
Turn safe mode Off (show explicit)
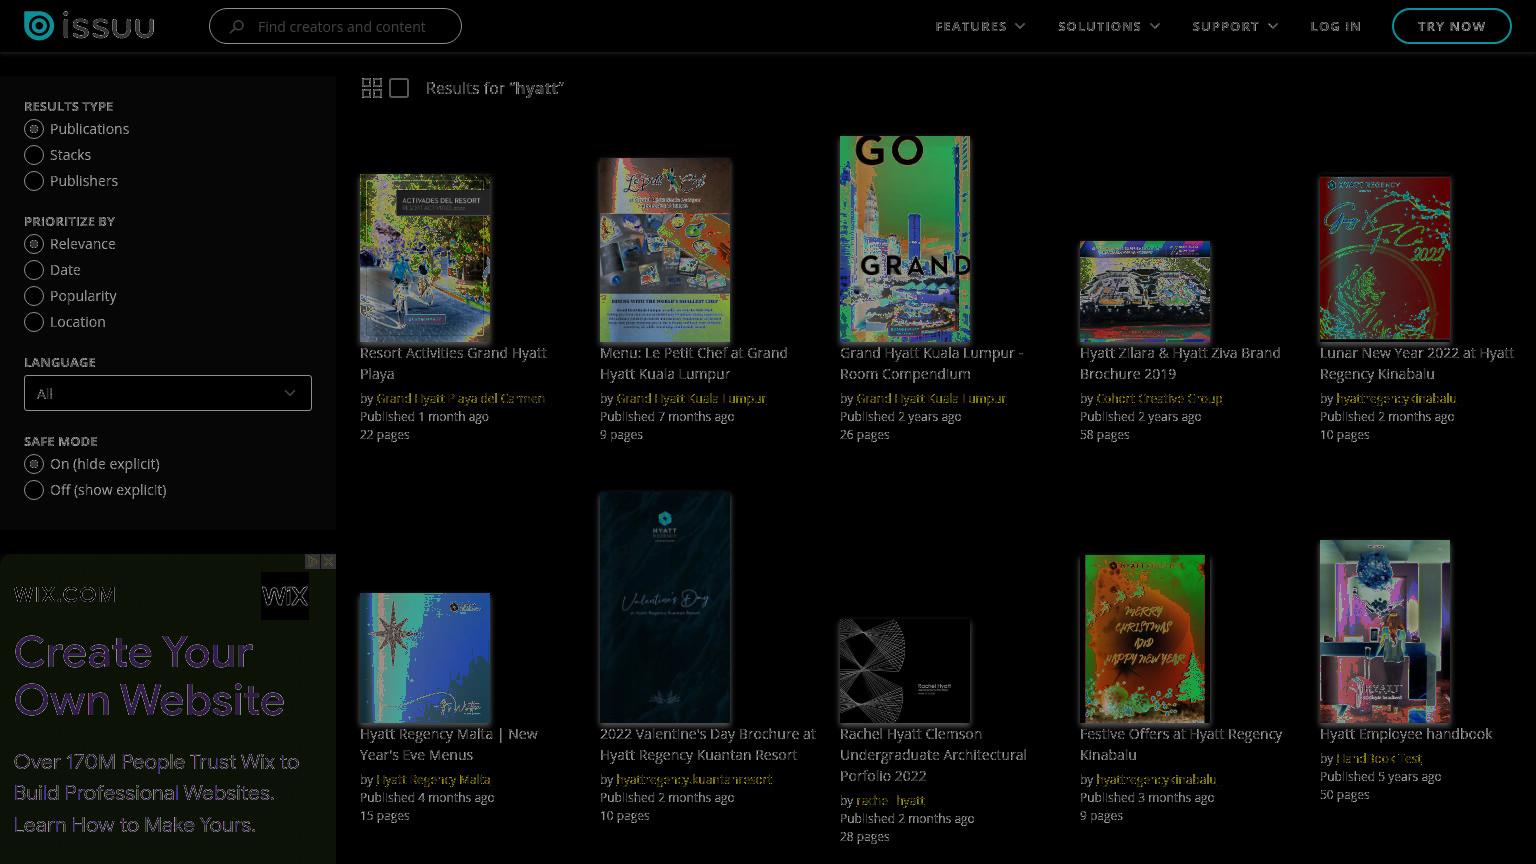click(34, 490)
